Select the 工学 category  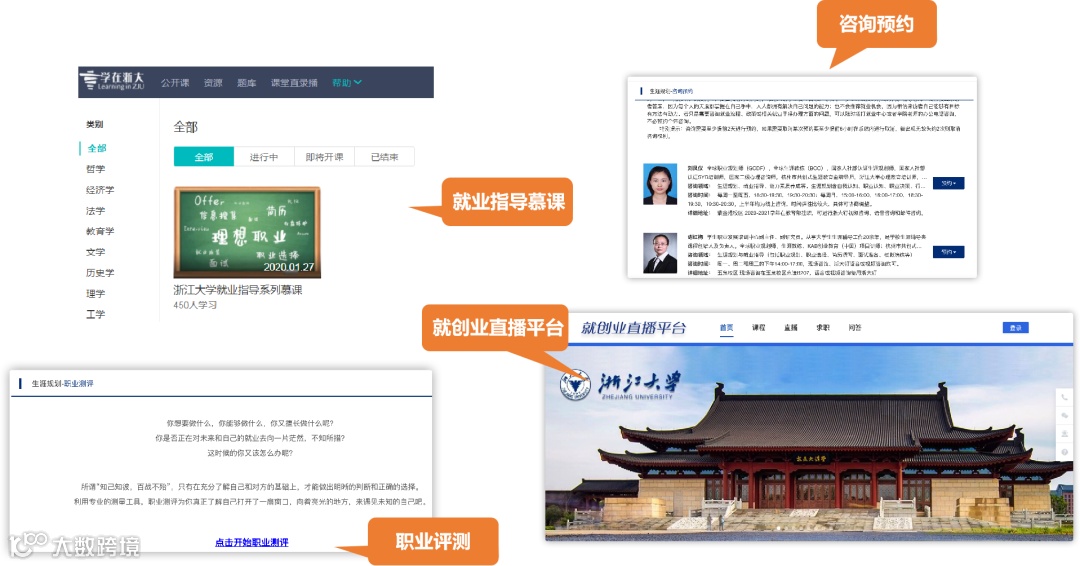click(96, 314)
